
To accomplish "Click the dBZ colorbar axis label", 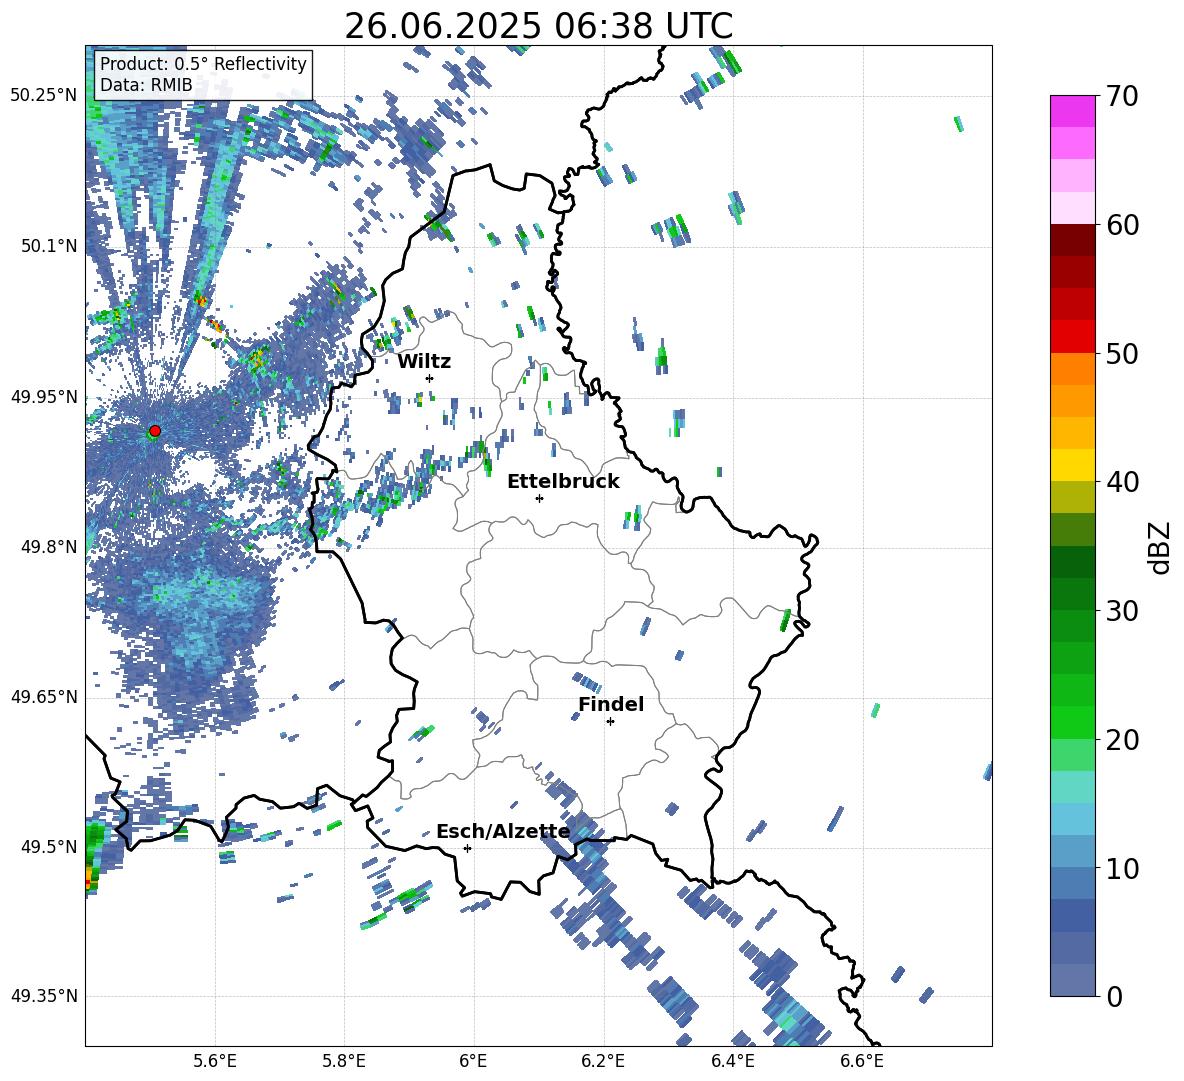I will 1160,547.
